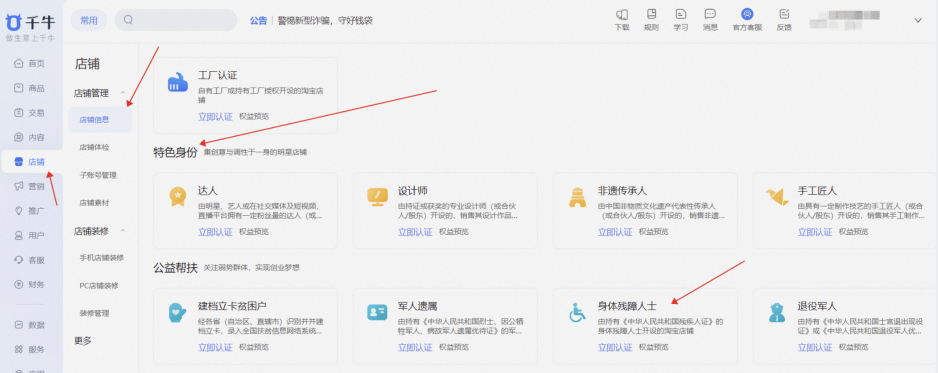Open 权益预览 for 退役军人
This screenshot has width=938, height=373.
[x=854, y=347]
